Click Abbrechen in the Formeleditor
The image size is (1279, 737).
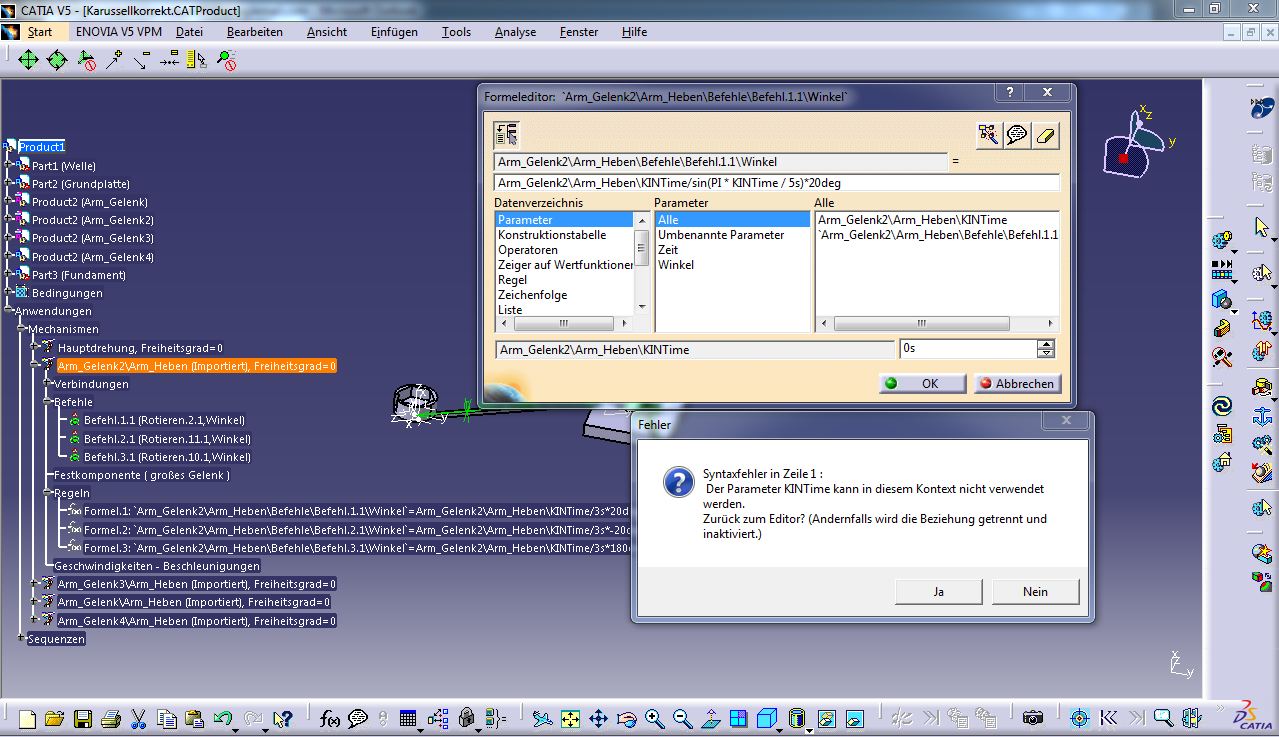tap(1016, 383)
